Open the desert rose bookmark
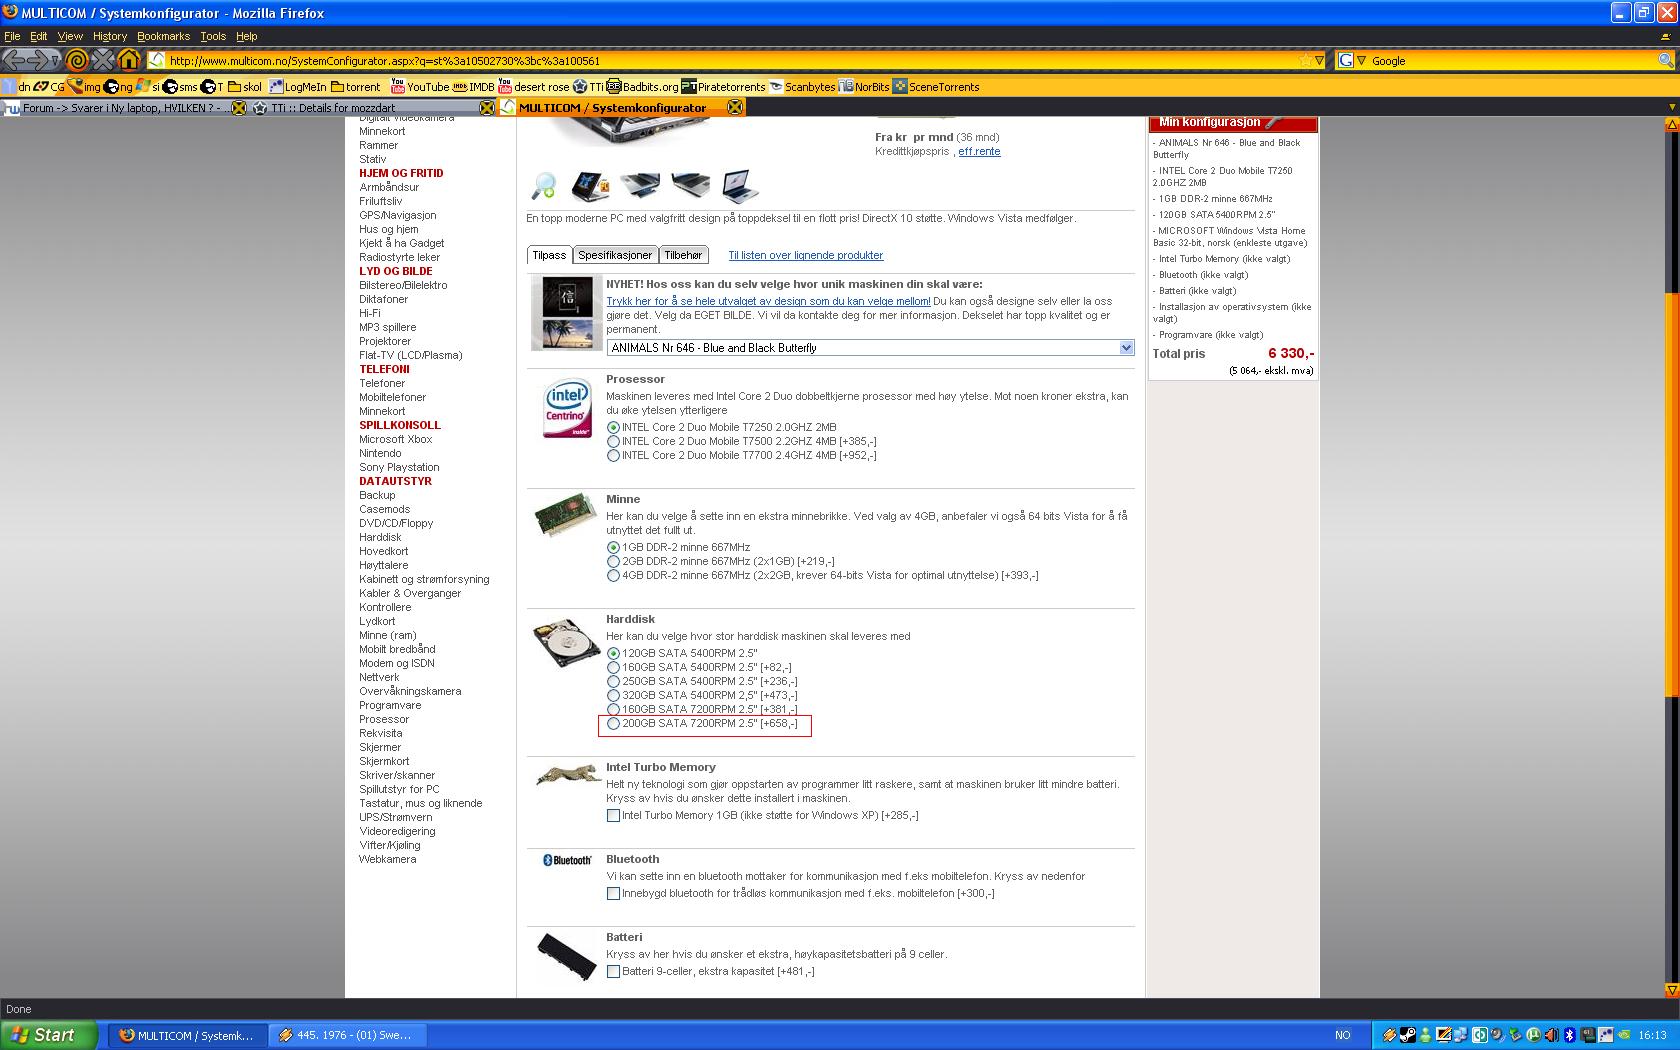 (x=534, y=87)
